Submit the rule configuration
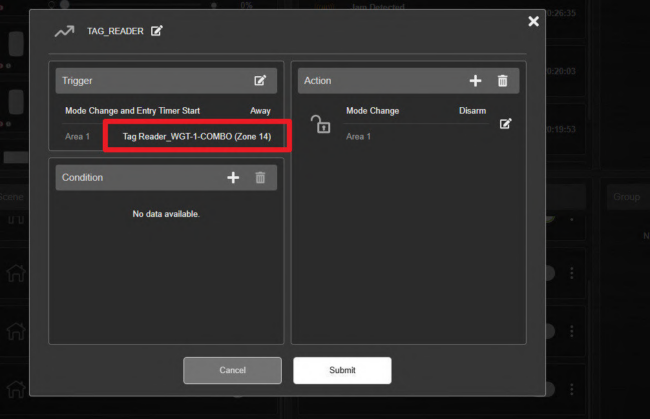The image size is (650, 419). (x=342, y=370)
